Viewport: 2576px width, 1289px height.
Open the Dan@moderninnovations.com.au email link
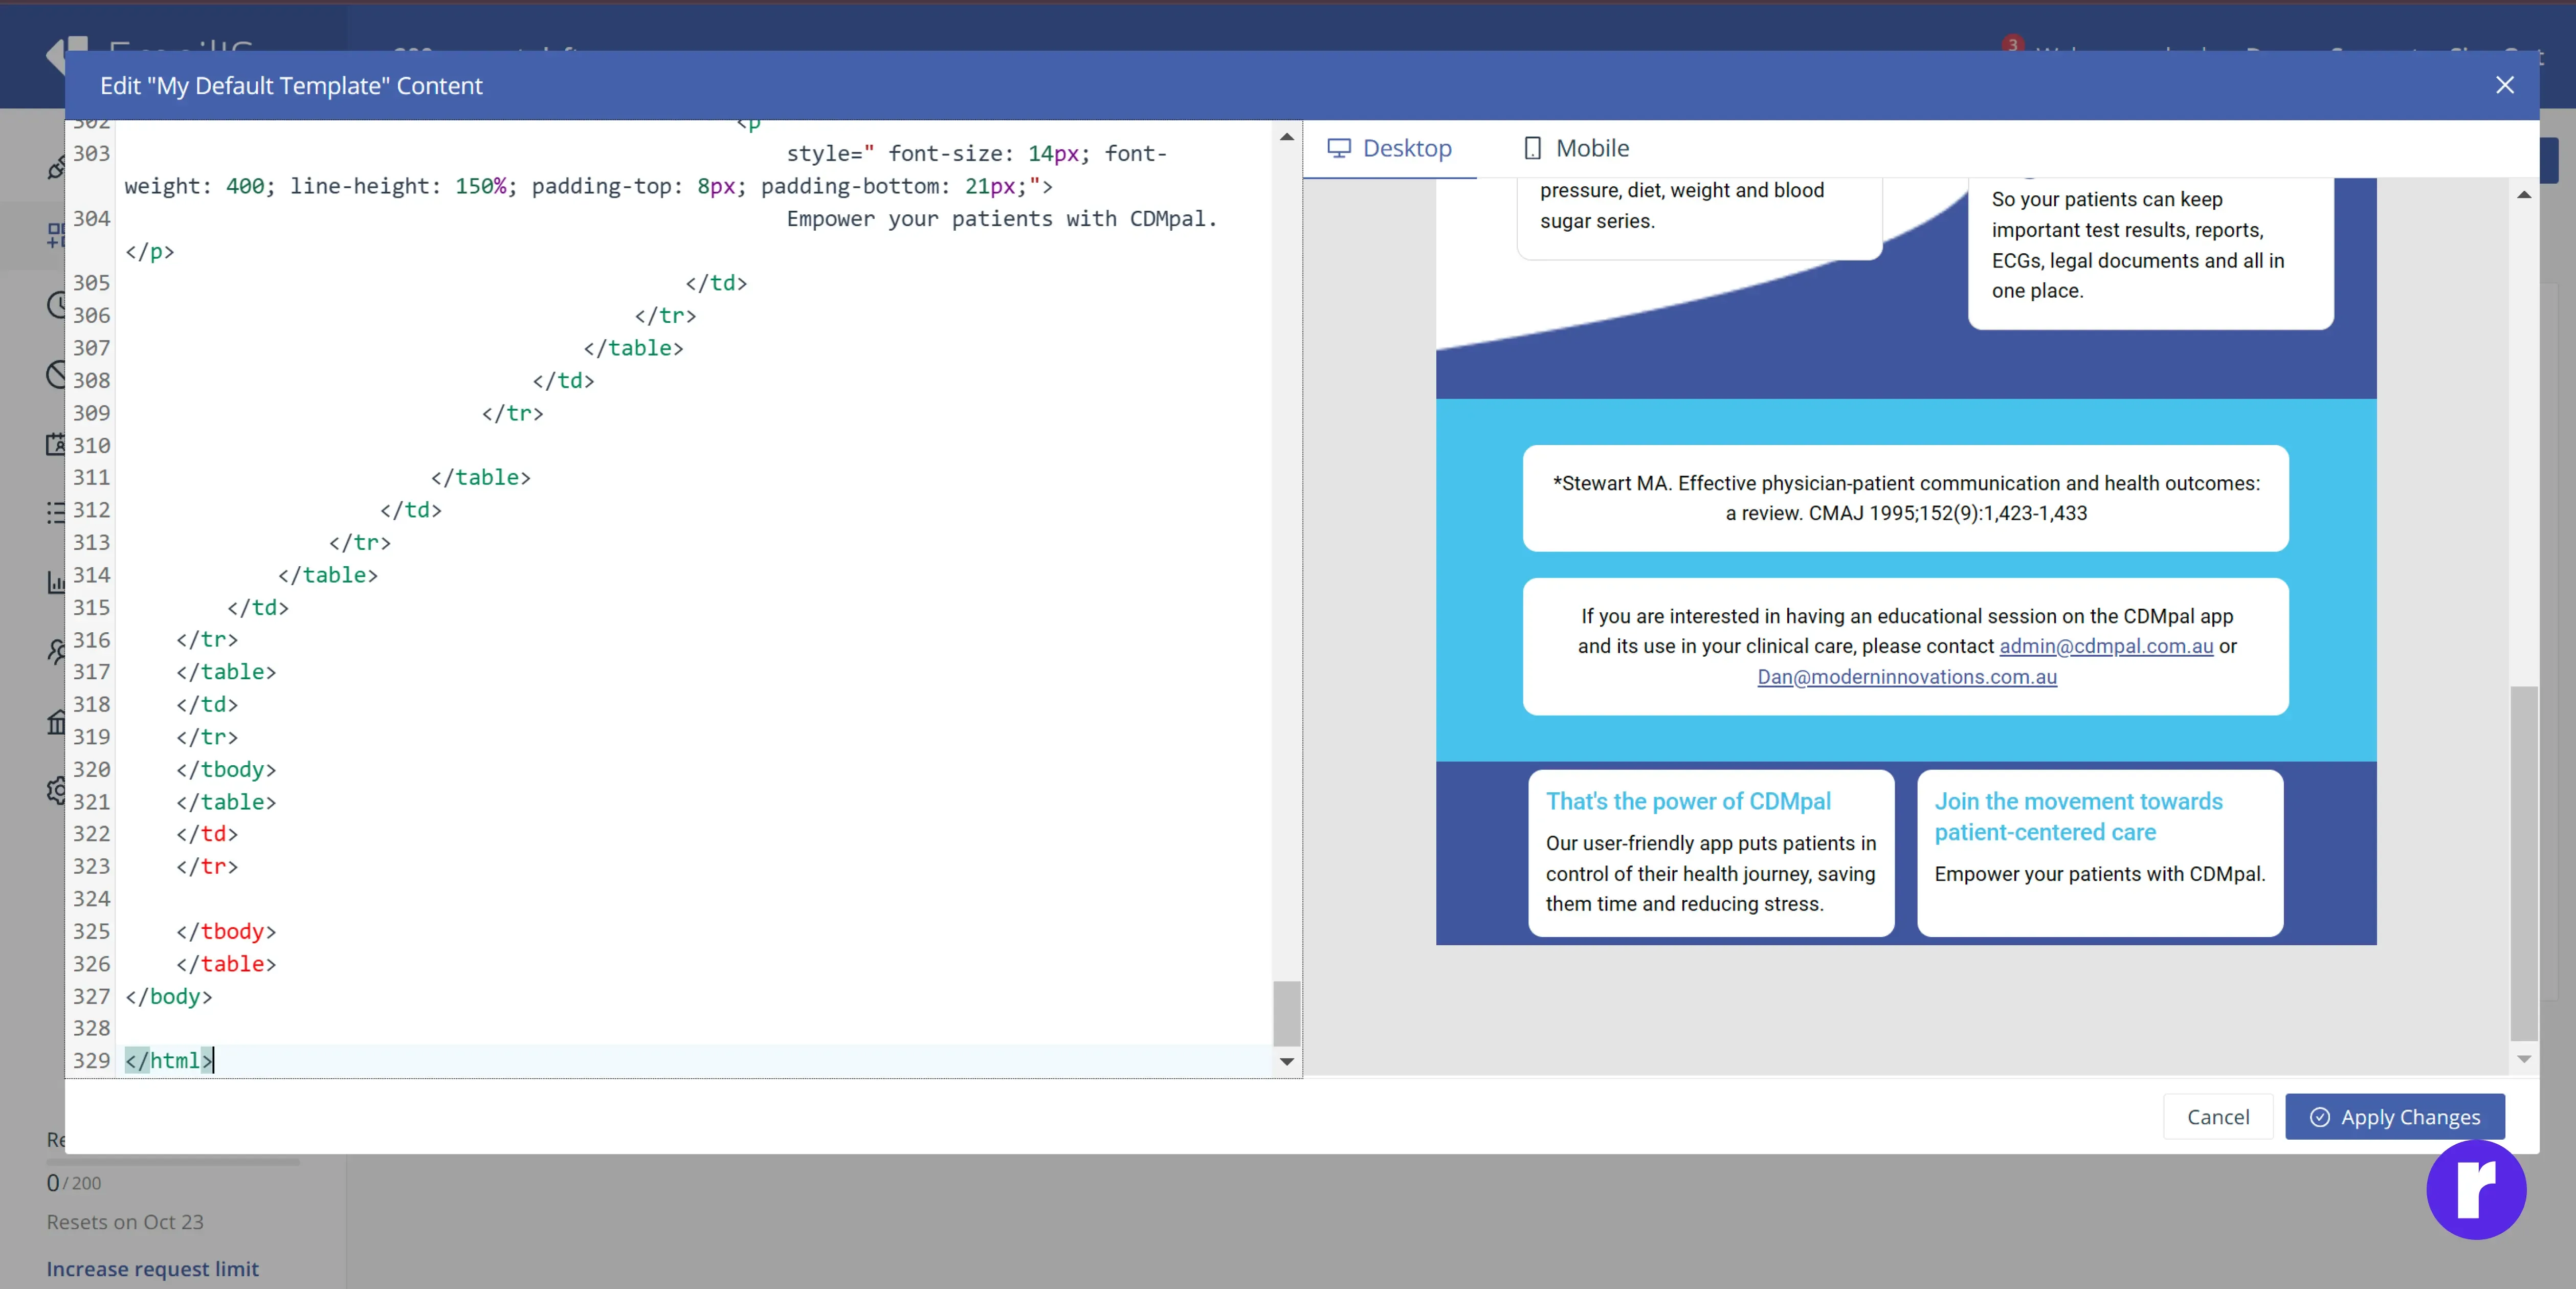[1906, 677]
